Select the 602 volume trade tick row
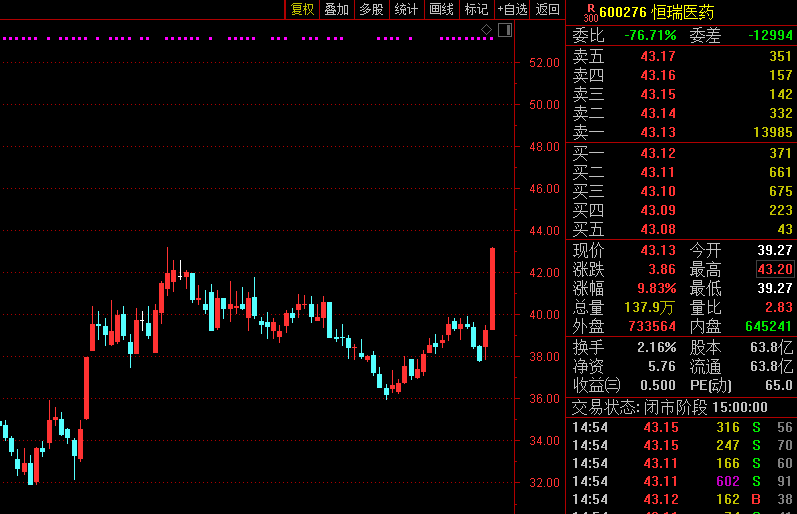The image size is (797, 514). point(682,481)
